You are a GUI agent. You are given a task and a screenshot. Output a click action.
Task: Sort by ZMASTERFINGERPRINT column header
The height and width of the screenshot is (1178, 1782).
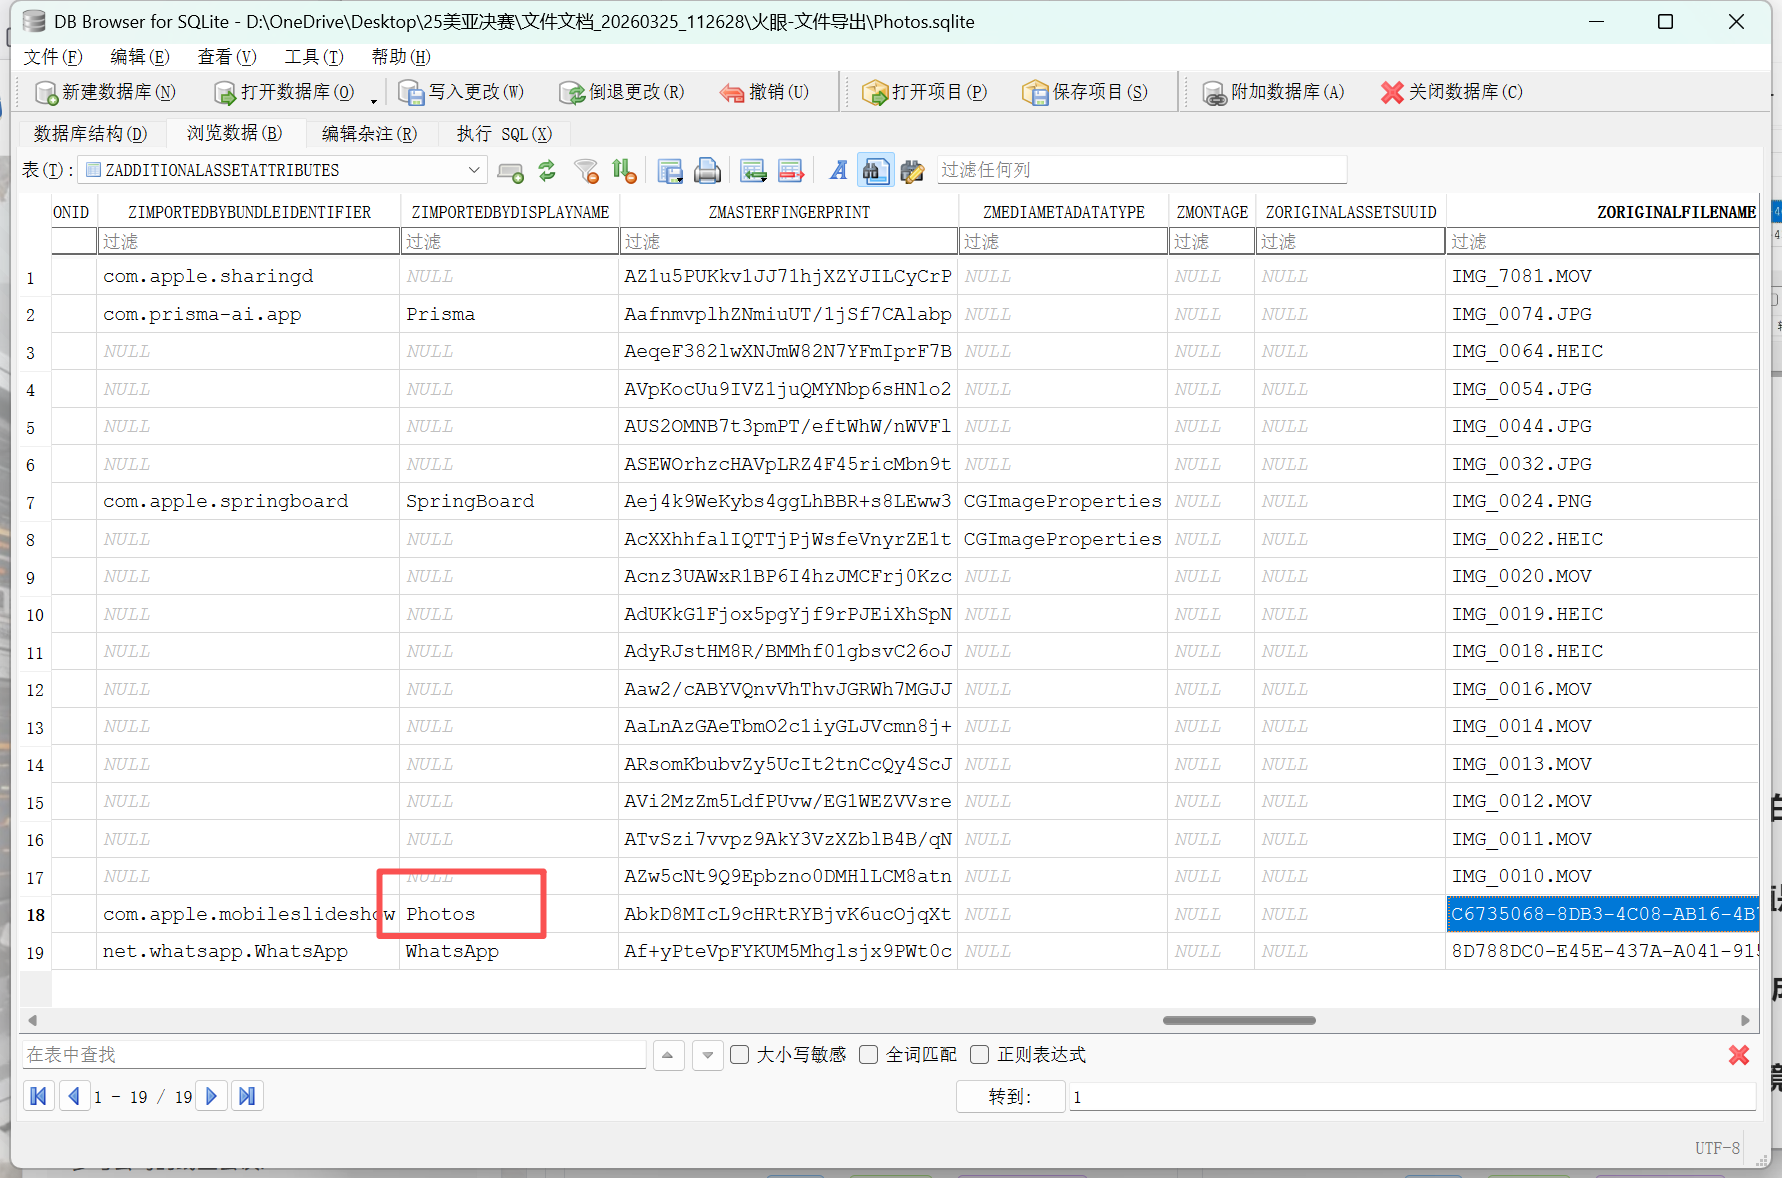[x=789, y=212]
